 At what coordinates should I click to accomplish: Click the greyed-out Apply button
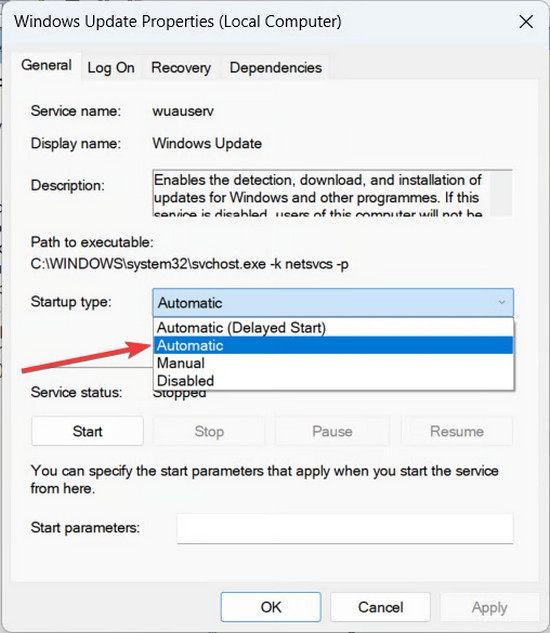click(x=489, y=607)
